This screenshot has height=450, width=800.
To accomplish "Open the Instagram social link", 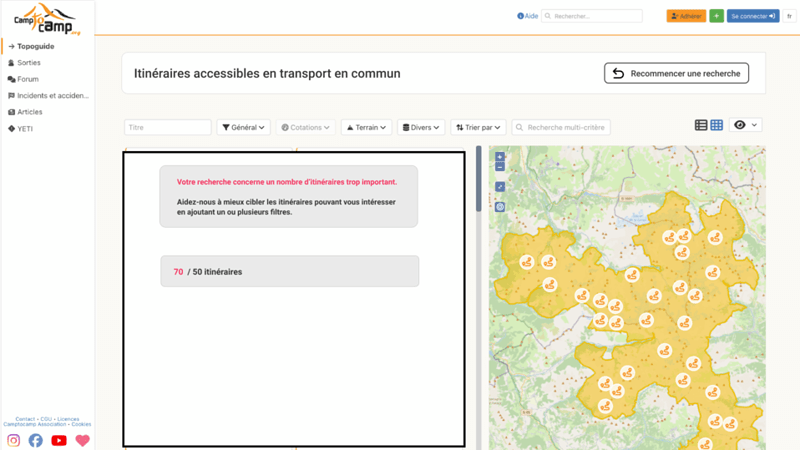I will click(x=14, y=440).
